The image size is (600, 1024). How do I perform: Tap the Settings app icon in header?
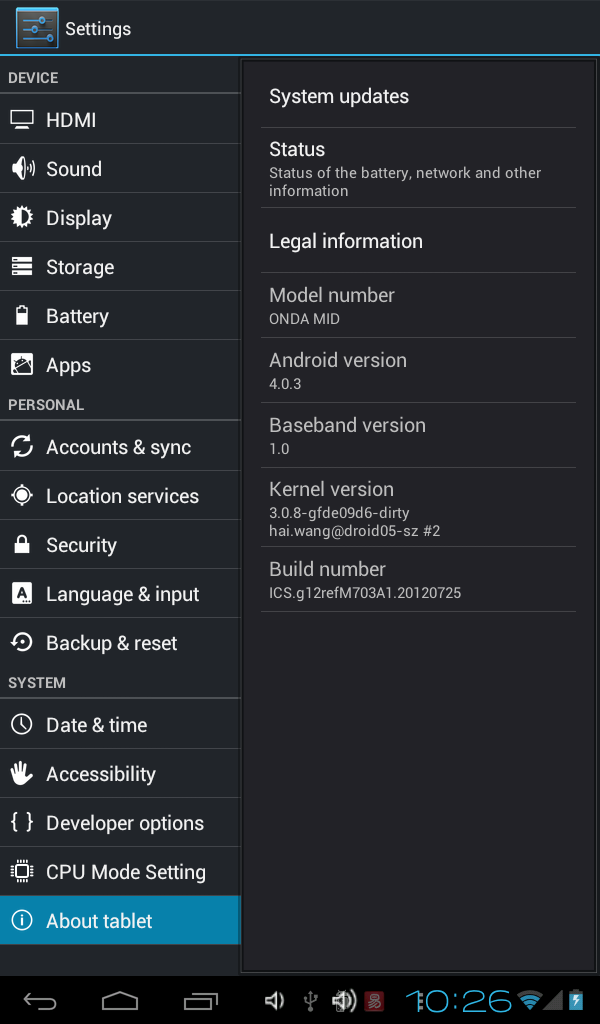point(37,28)
